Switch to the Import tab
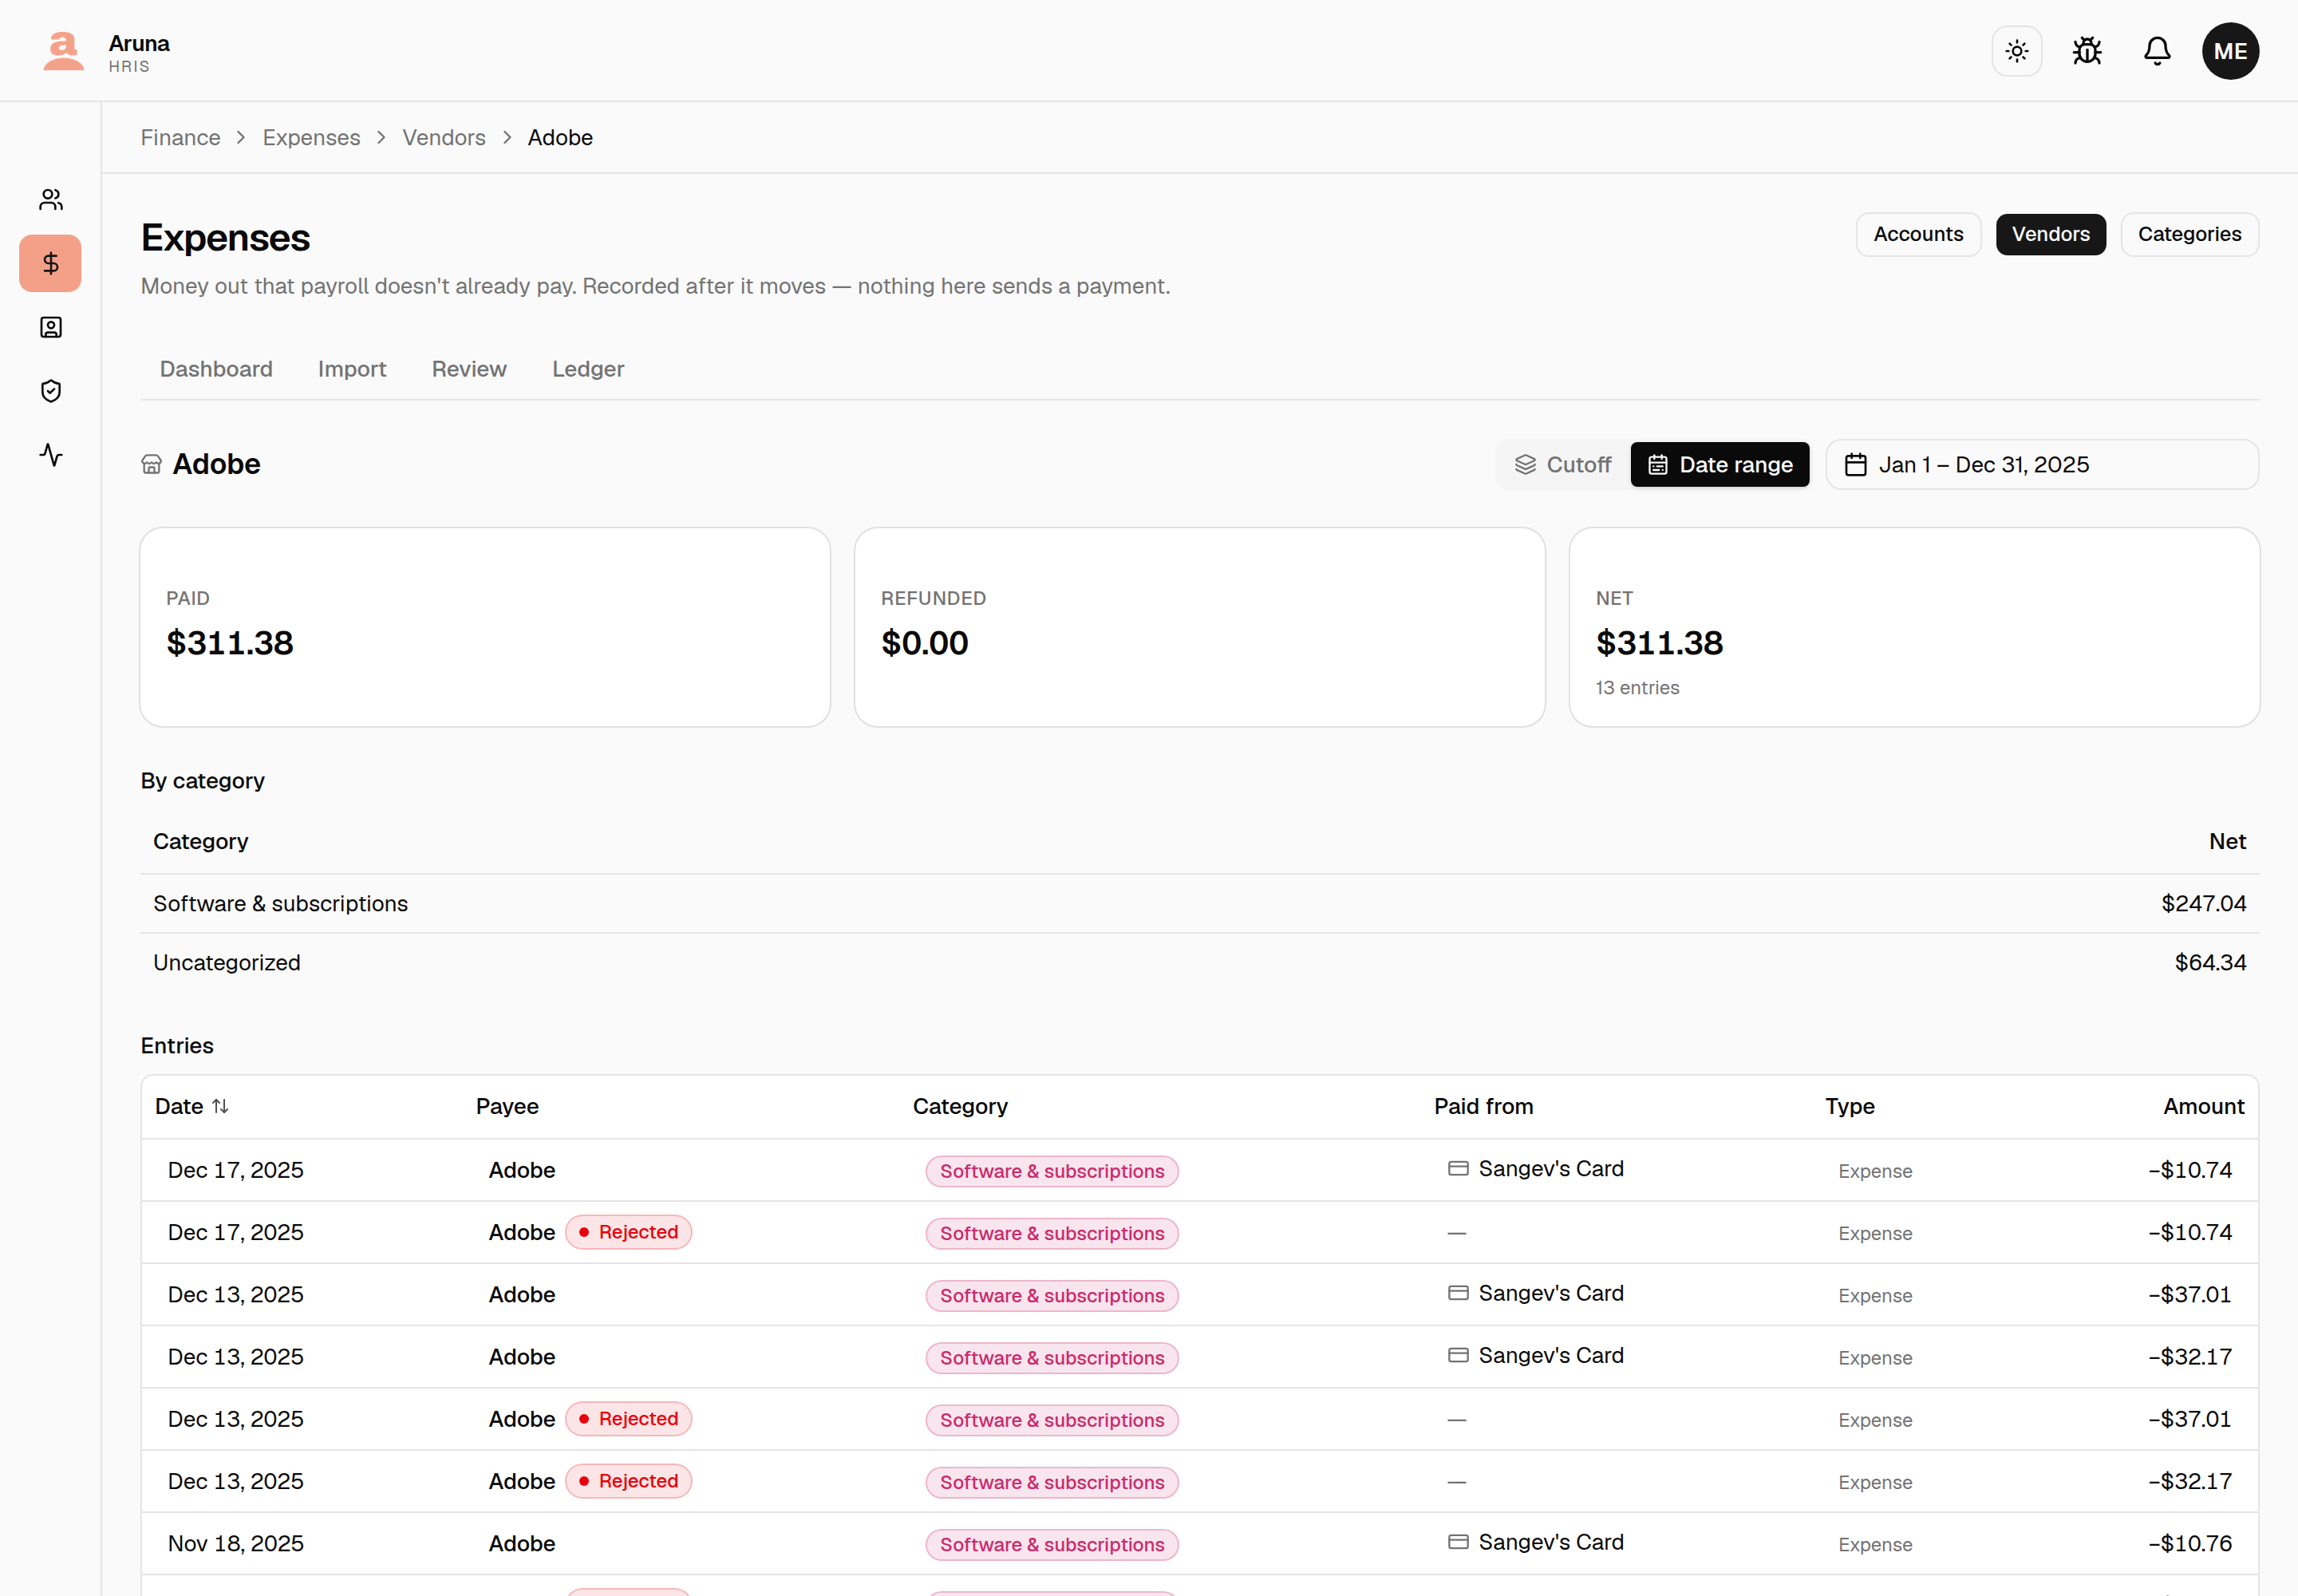Image resolution: width=2298 pixels, height=1596 pixels. tap(352, 369)
